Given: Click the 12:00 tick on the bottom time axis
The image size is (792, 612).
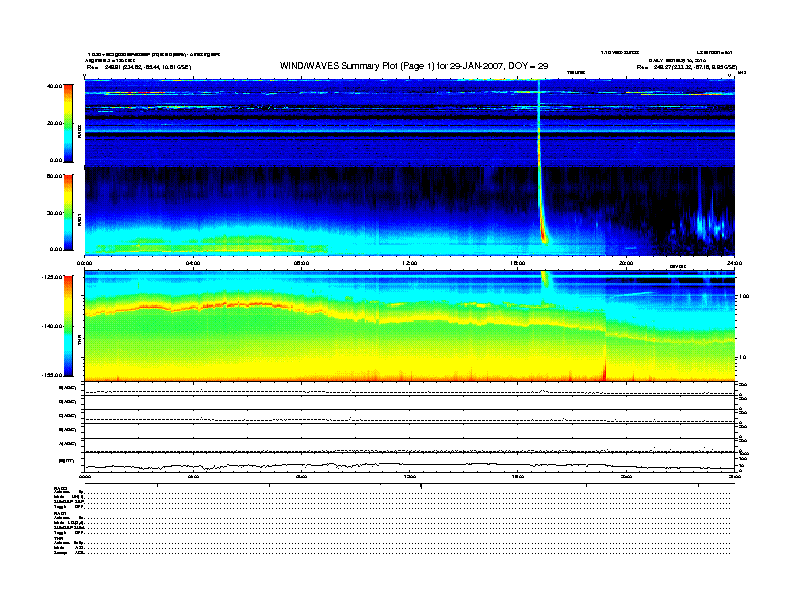Looking at the screenshot, I should tap(410, 476).
